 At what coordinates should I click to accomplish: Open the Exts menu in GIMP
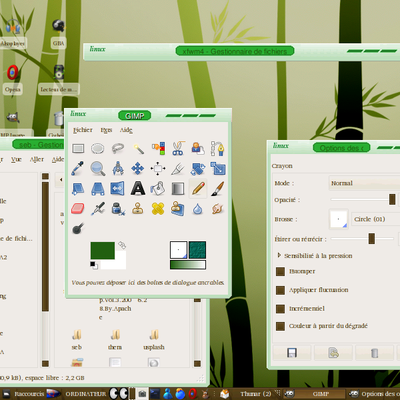tap(106, 130)
